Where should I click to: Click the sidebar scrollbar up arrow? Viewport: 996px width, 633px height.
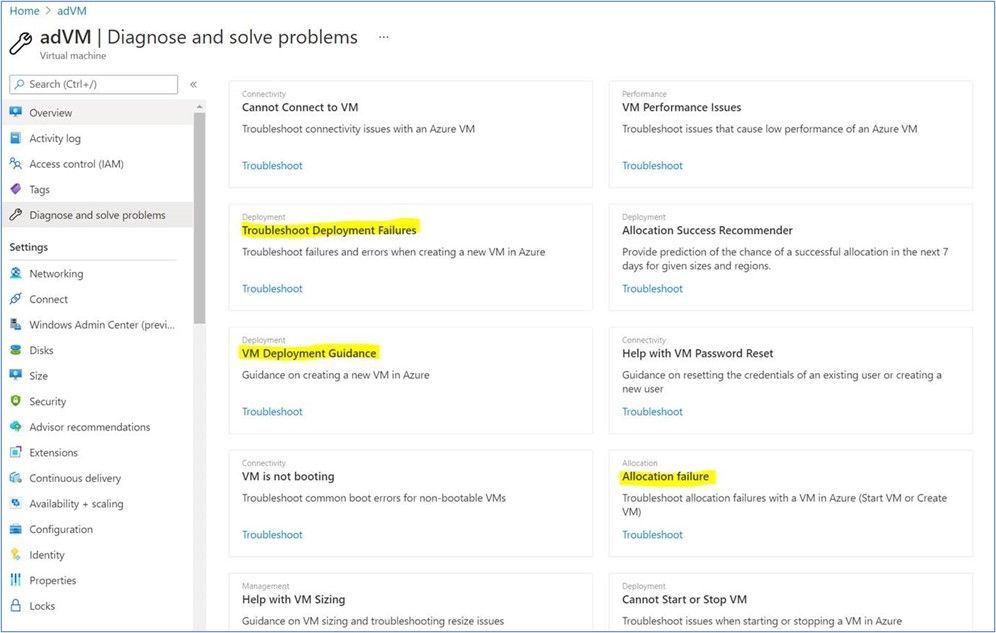pos(199,107)
